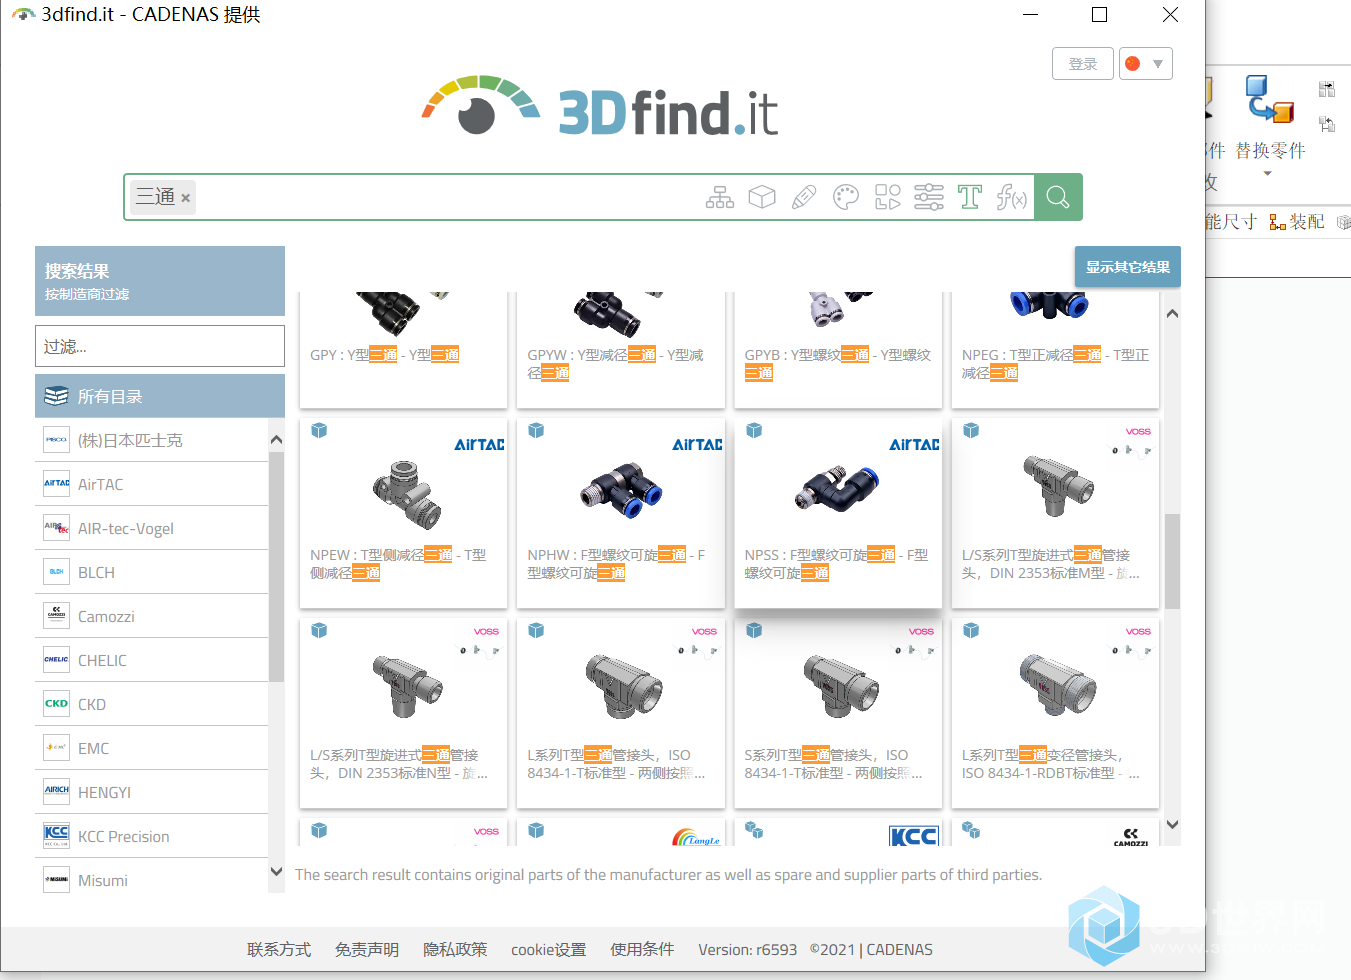Open NPEG T型正减径三通 result card
The image size is (1351, 980).
(x=1055, y=349)
